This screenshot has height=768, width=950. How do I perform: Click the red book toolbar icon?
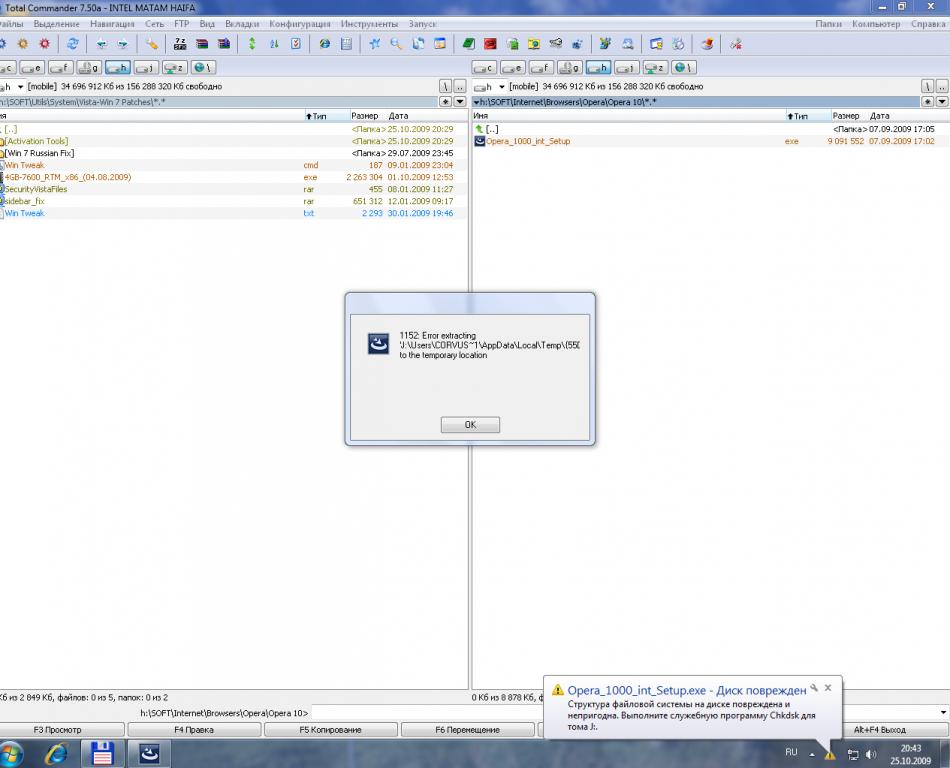point(490,44)
